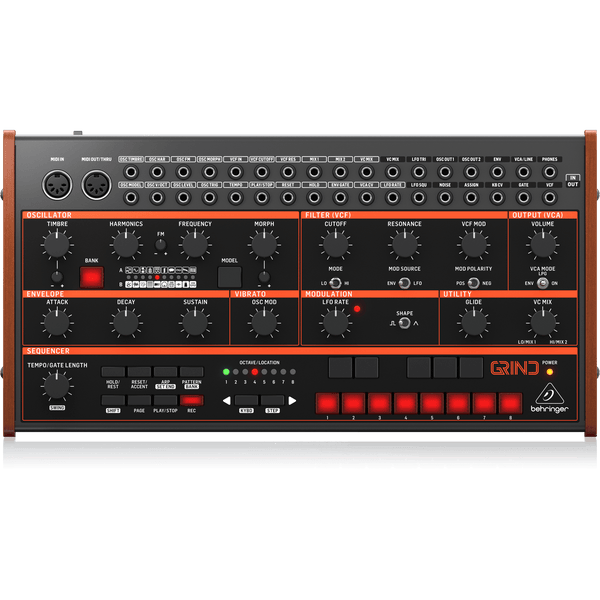
Task: Click the right arrow octave button
Action: click(292, 401)
